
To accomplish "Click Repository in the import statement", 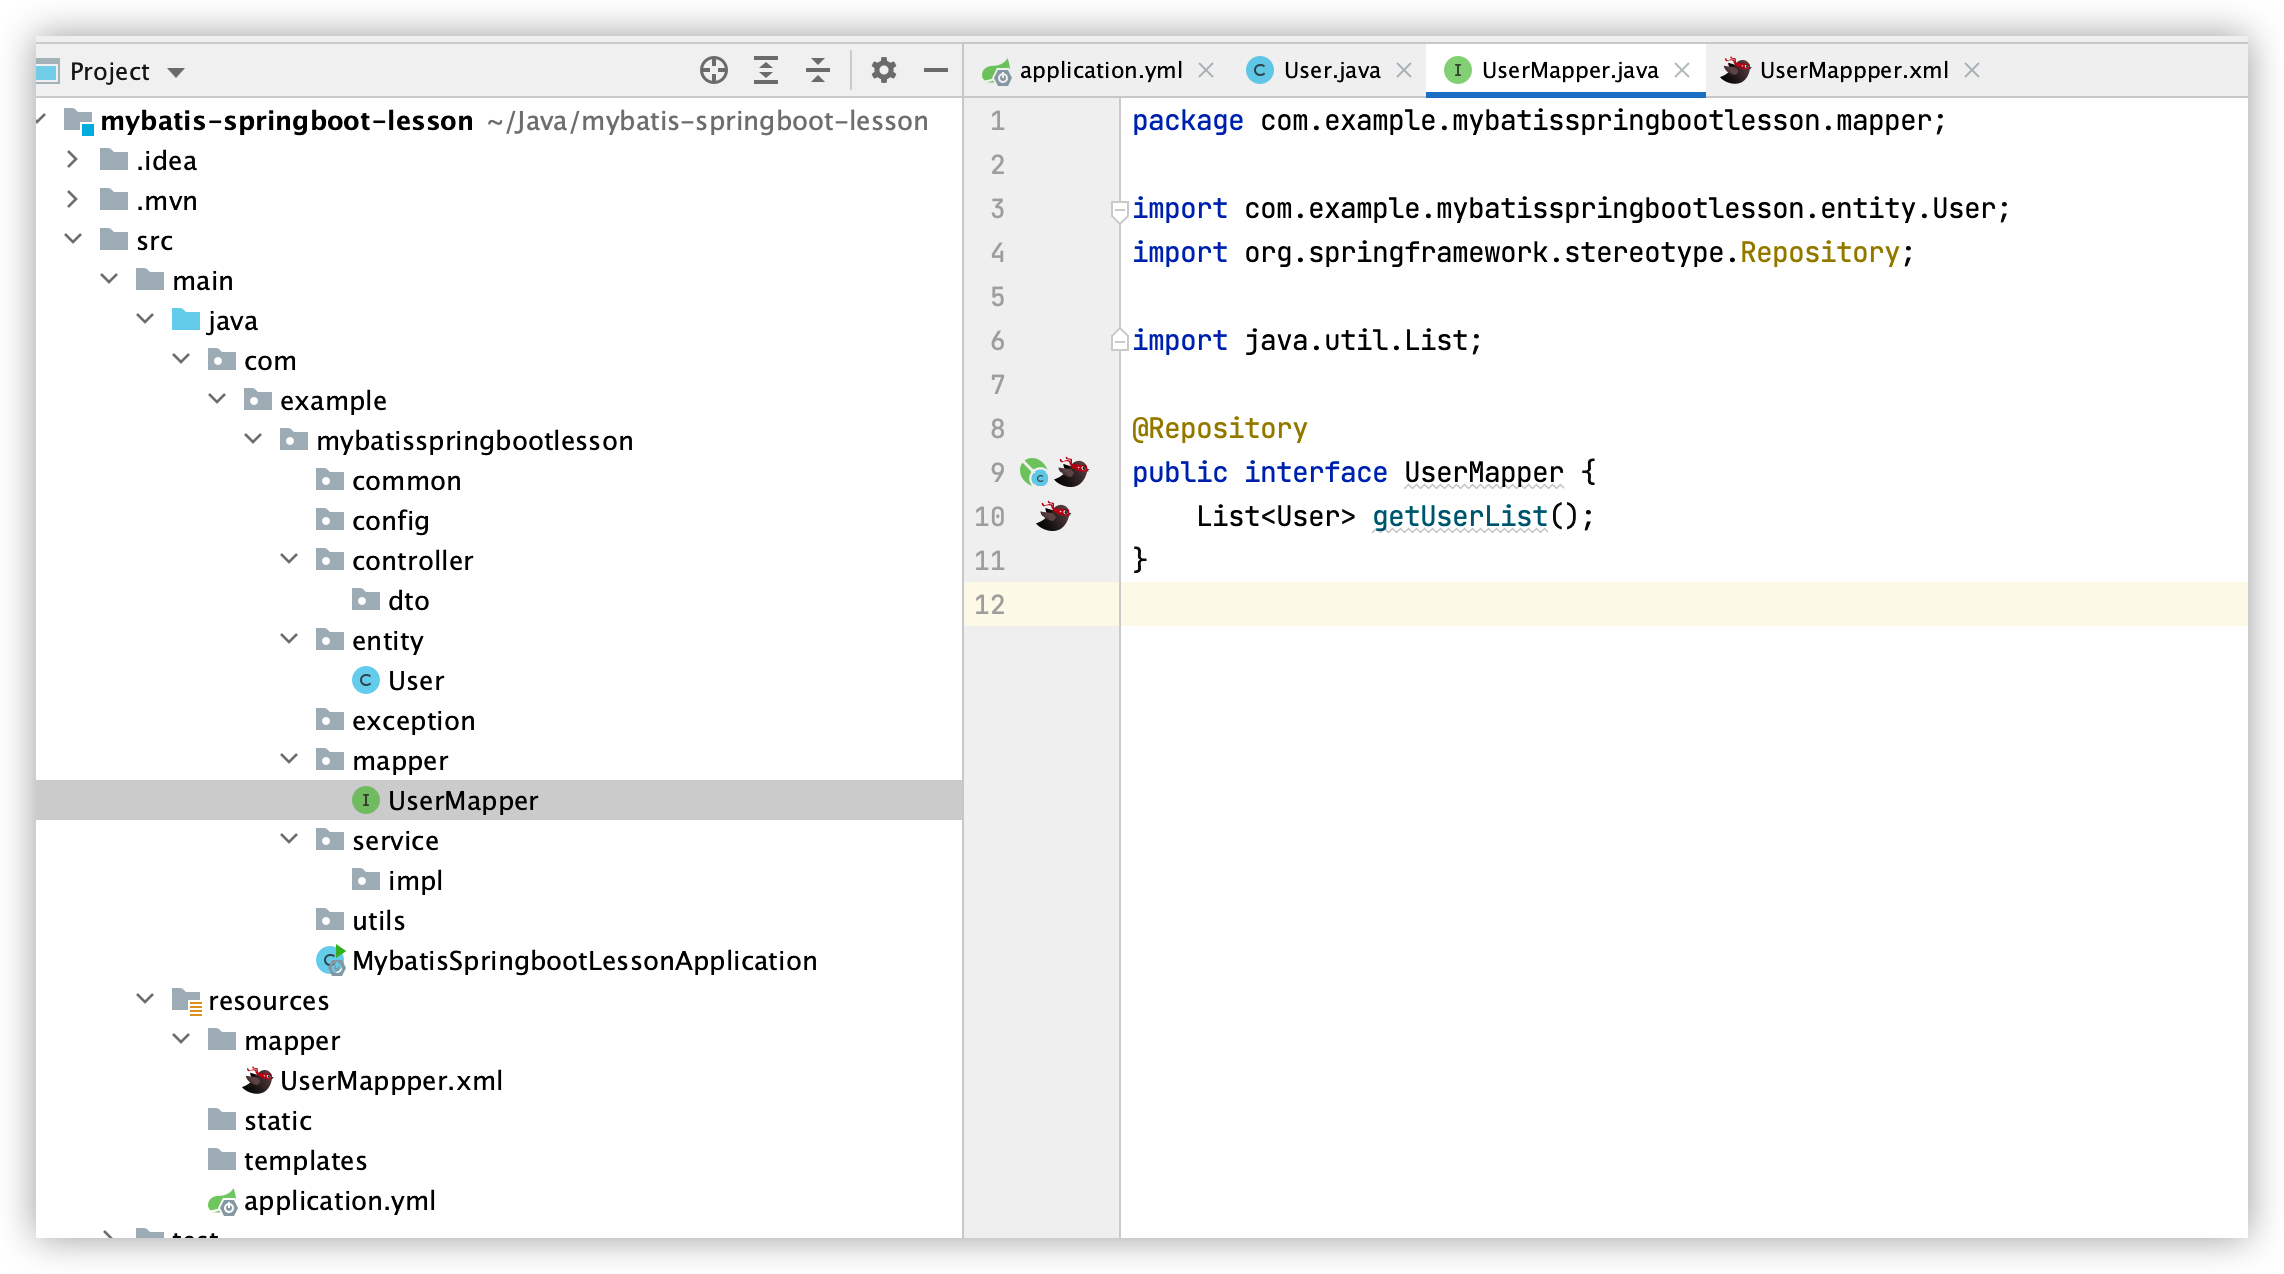I will tap(1819, 252).
